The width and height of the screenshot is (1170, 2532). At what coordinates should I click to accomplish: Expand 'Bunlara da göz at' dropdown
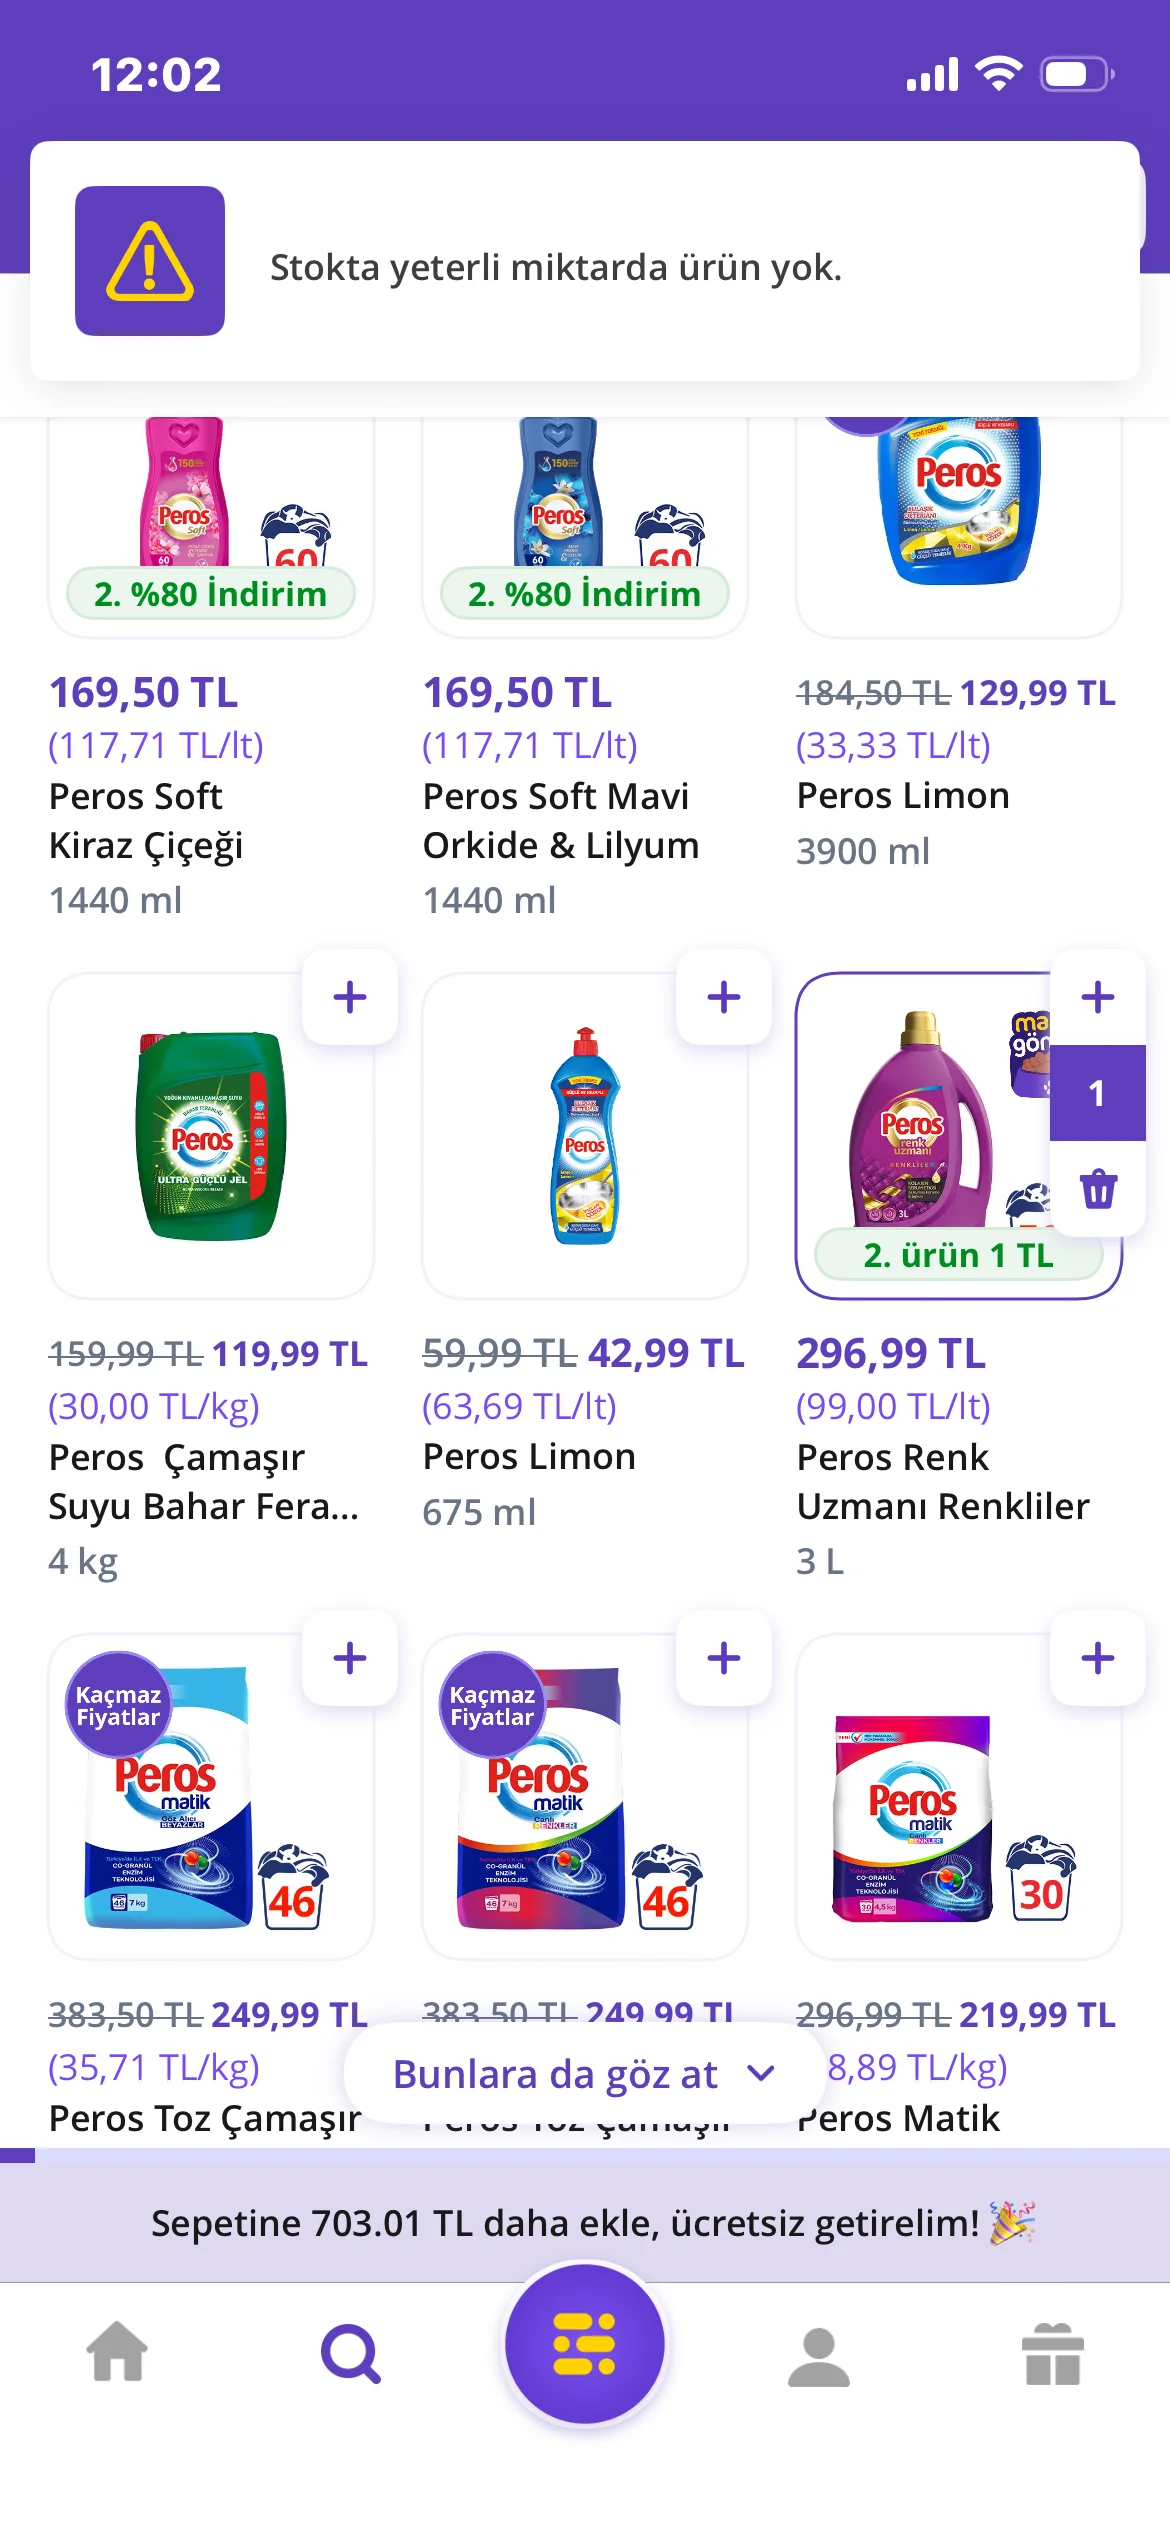[x=556, y=2074]
